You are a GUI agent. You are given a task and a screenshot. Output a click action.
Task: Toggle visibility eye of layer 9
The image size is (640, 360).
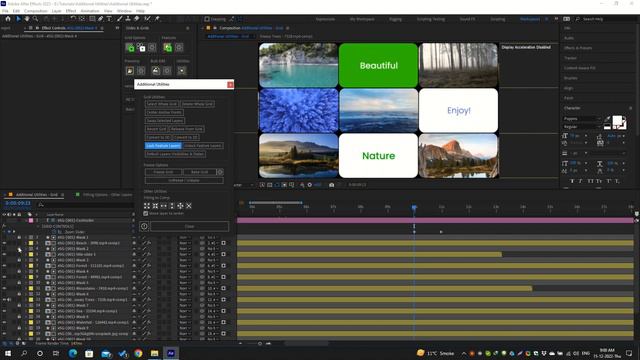click(4, 277)
